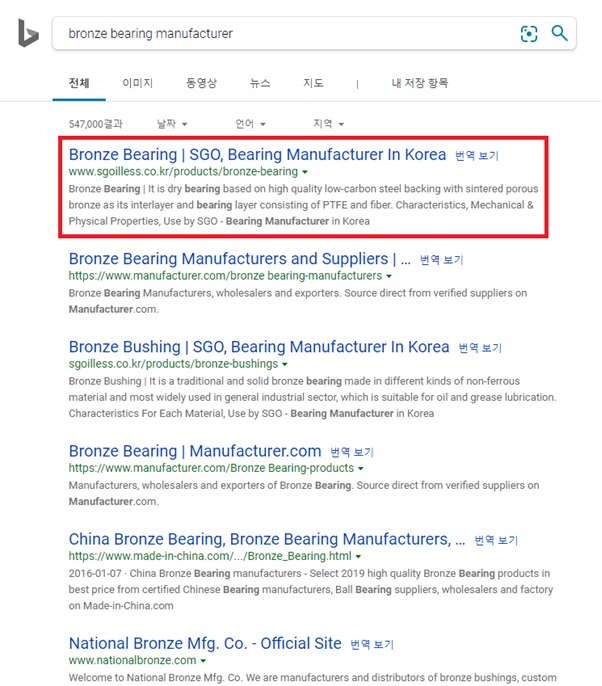Click snippet 'Welcome to National Bronze Mfg. Co.'

(312, 678)
